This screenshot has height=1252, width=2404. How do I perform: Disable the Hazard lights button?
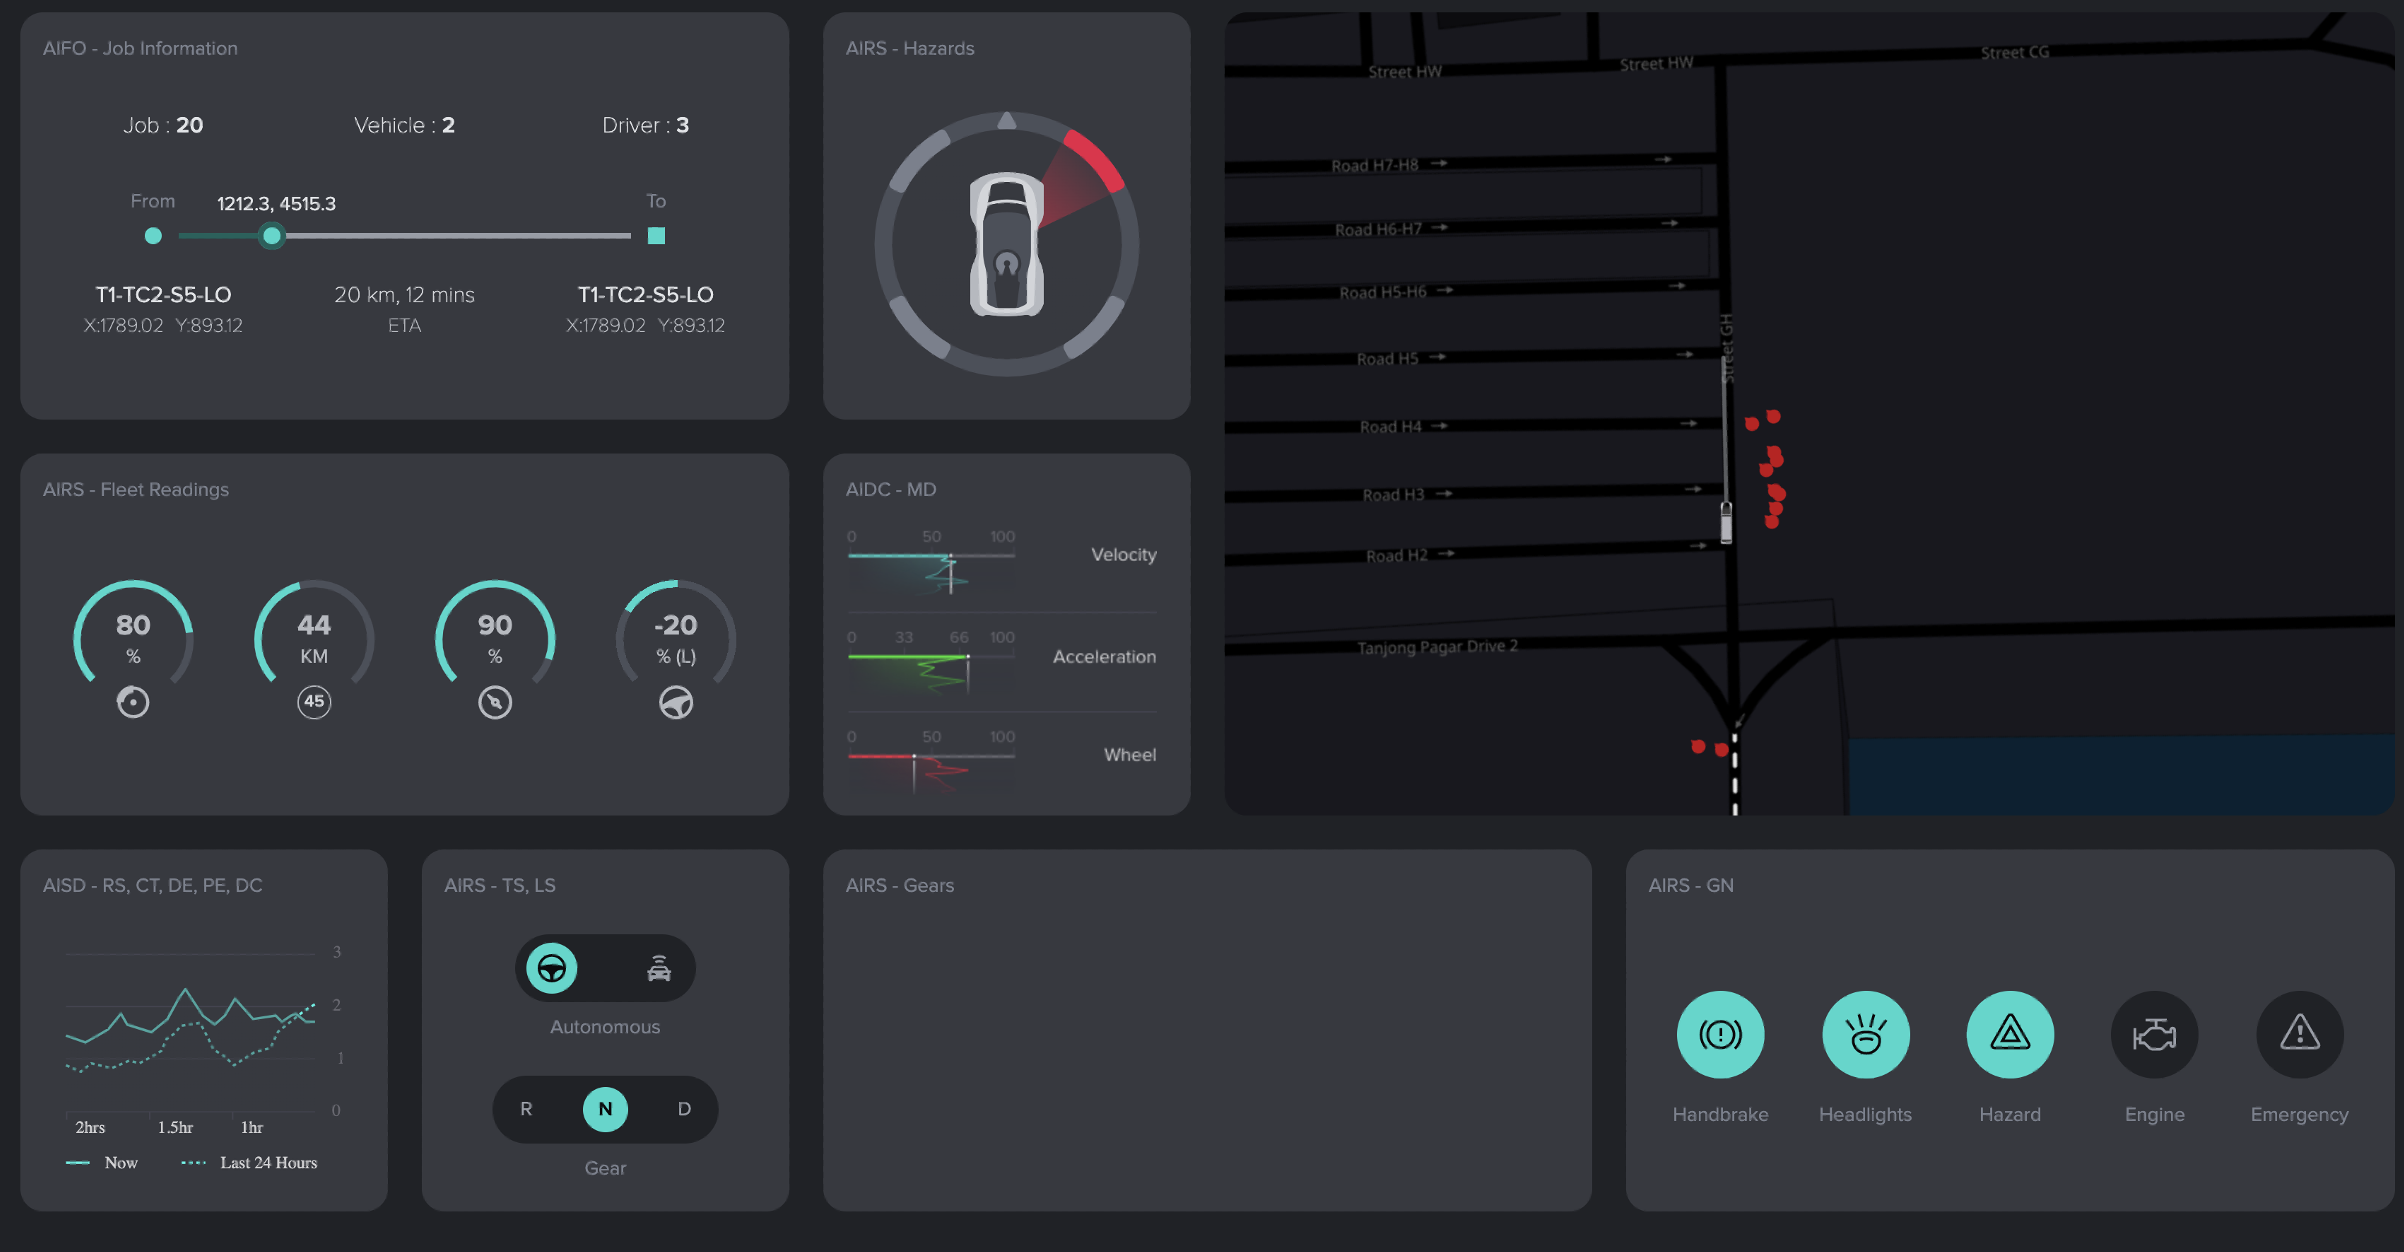pyautogui.click(x=2010, y=1034)
